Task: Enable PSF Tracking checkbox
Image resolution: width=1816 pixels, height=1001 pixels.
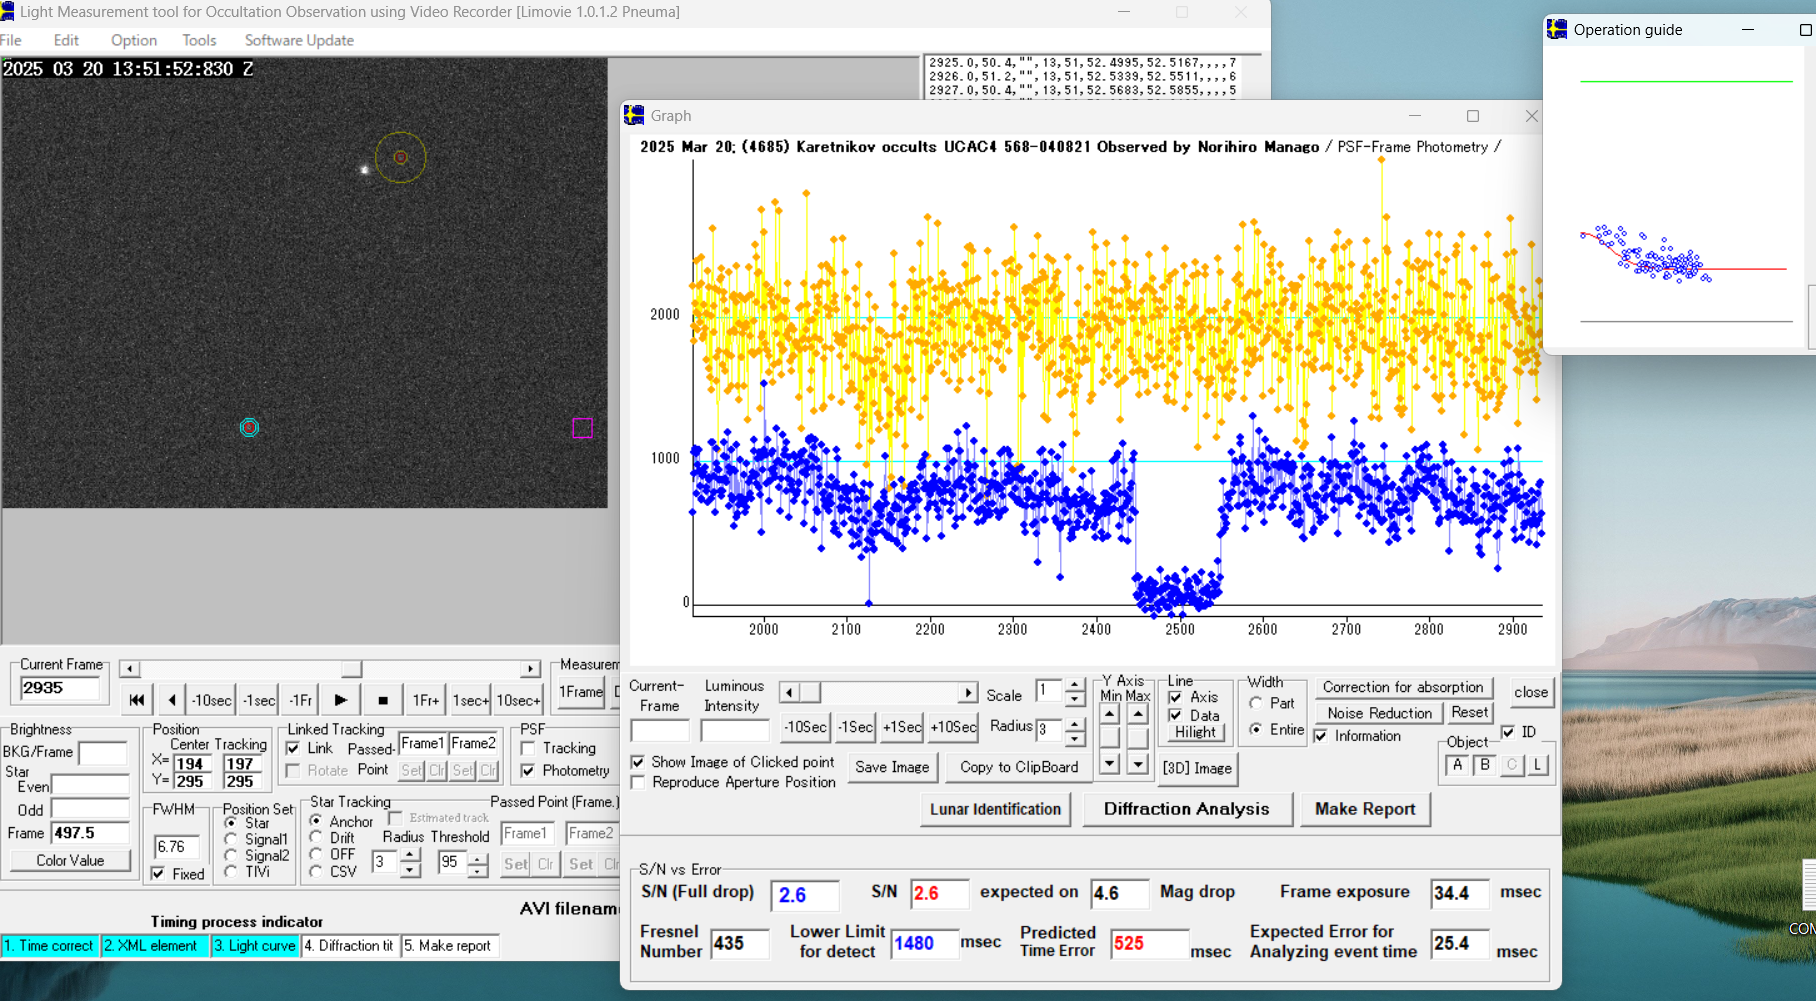Action: (528, 748)
